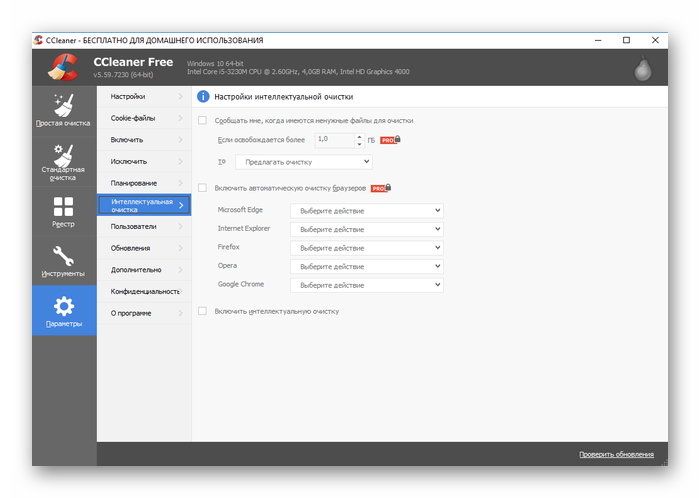Click CCleaner title bar app icon

(38, 40)
